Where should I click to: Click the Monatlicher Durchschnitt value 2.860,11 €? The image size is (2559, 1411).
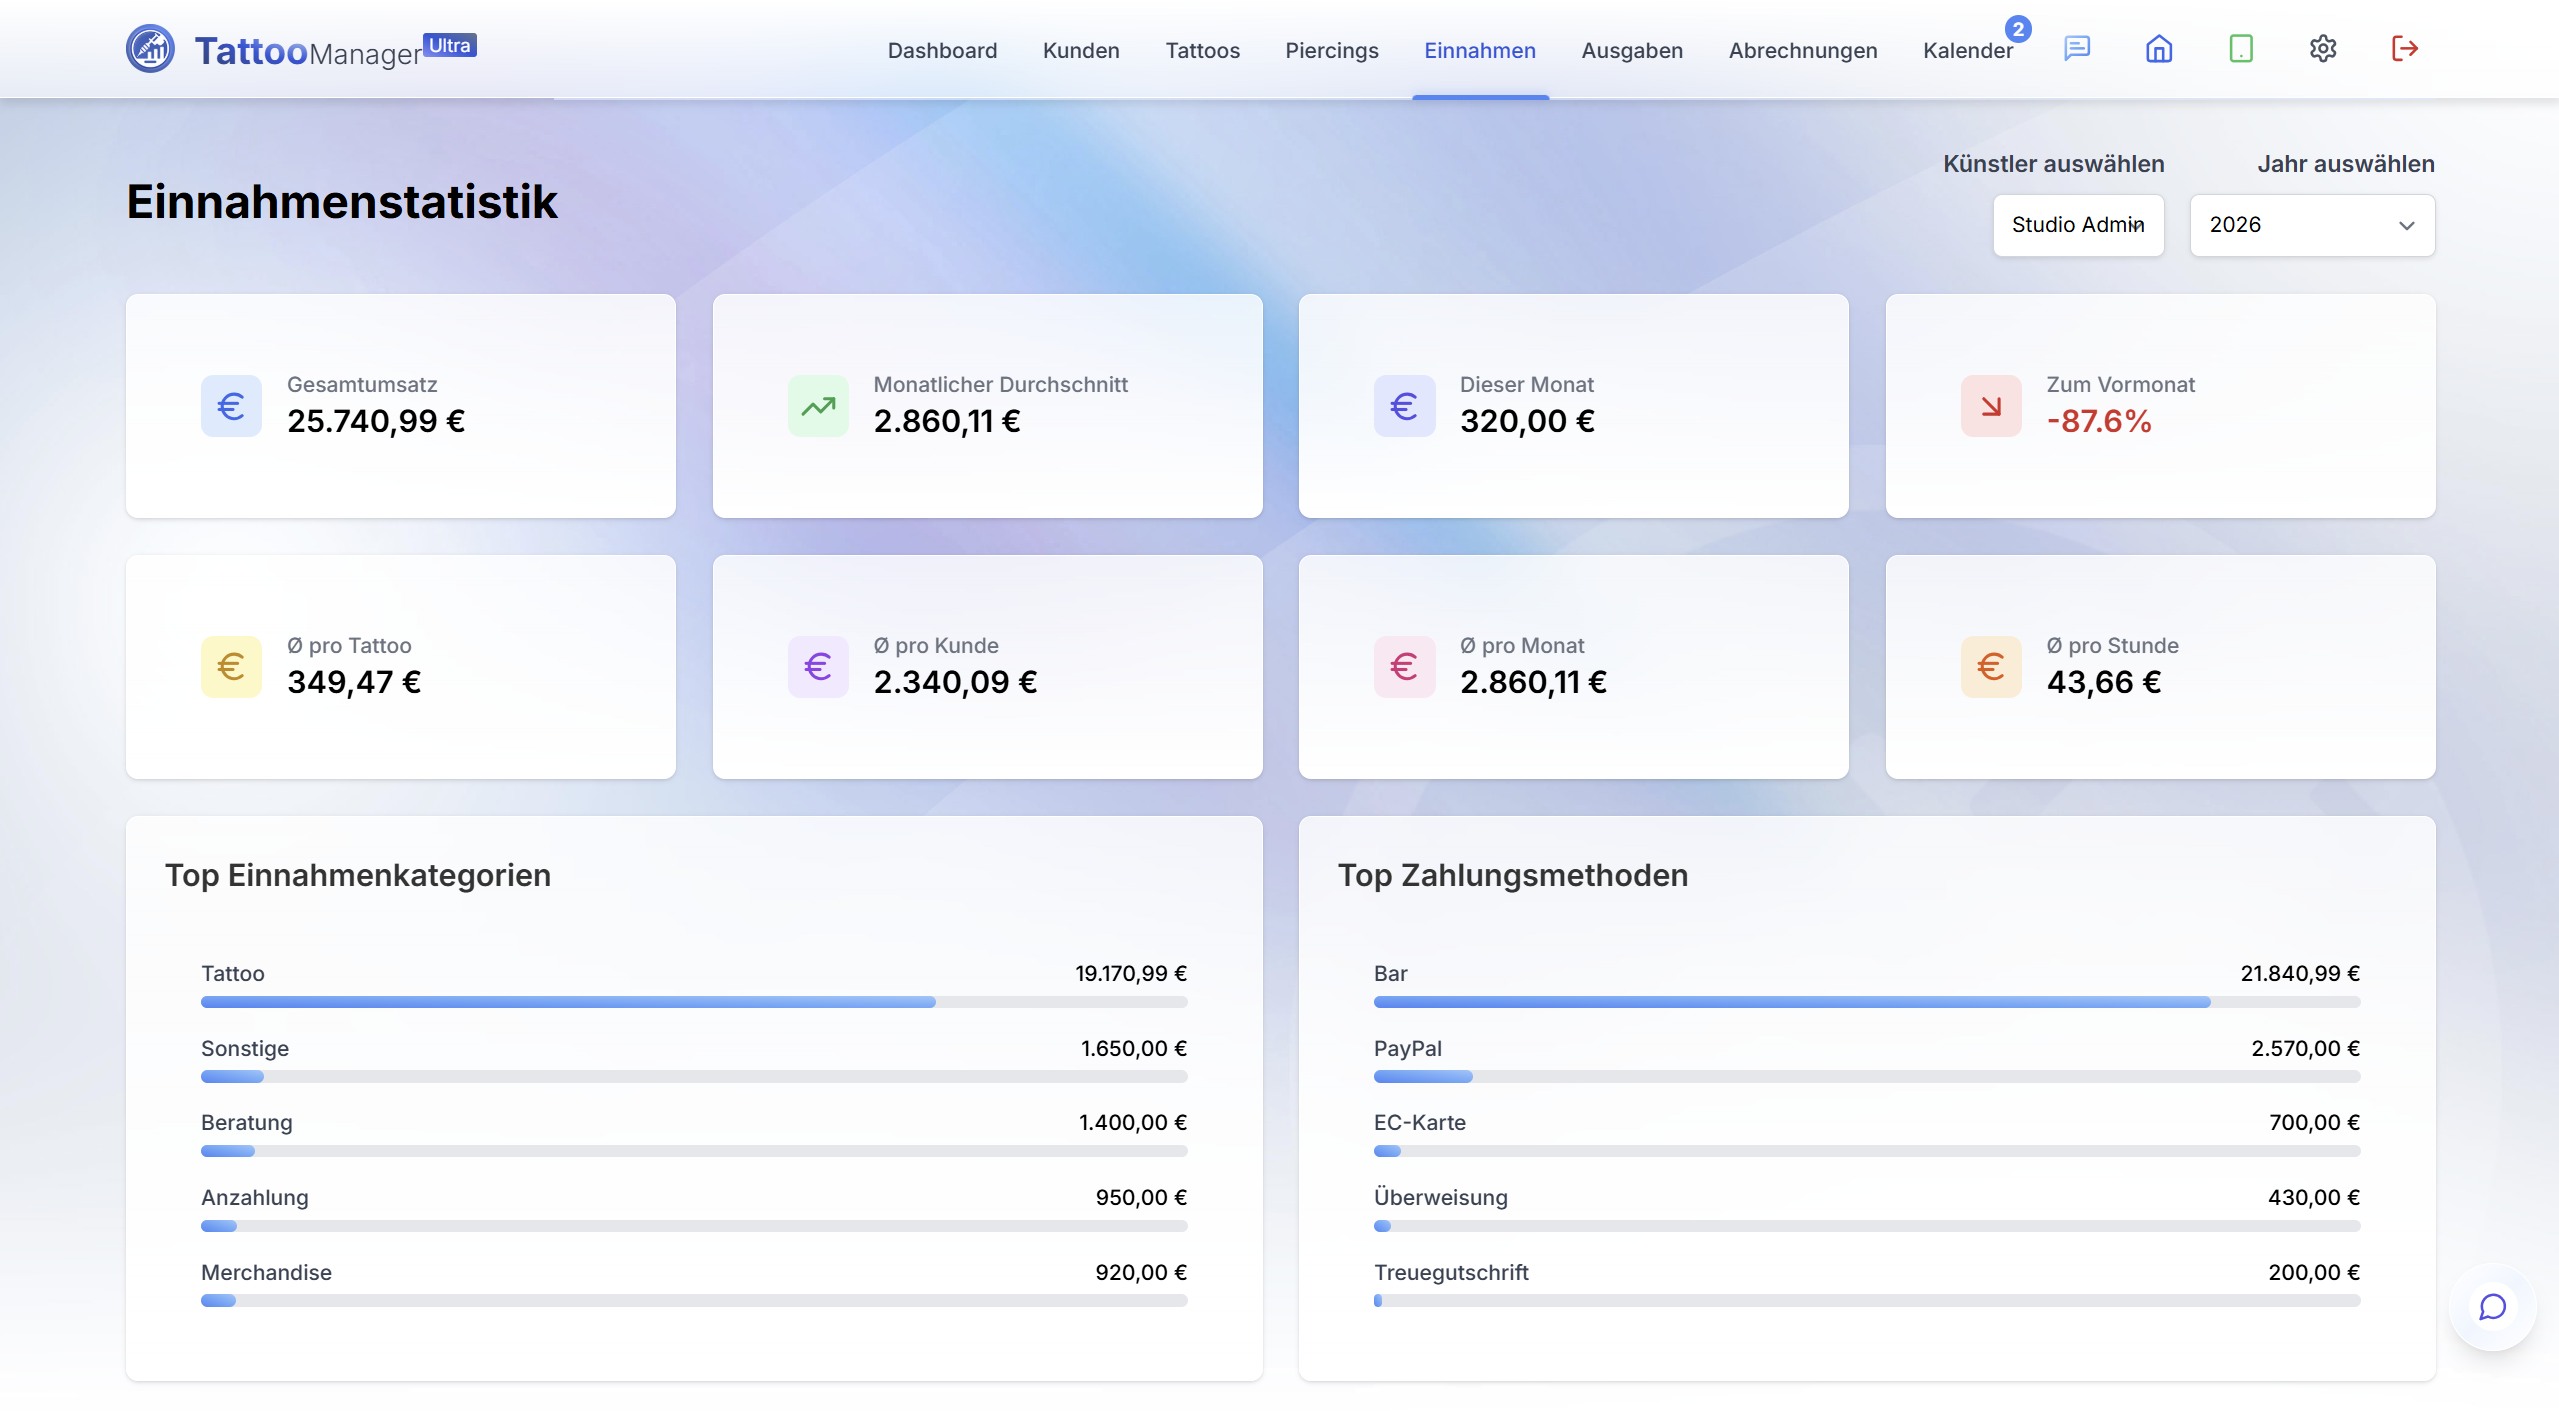pos(947,421)
